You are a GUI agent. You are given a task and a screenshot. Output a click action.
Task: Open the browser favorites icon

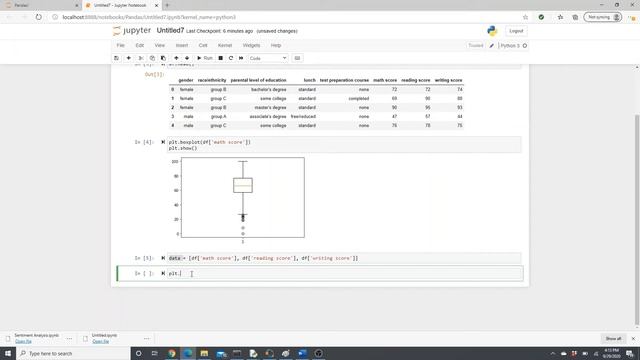click(x=560, y=17)
